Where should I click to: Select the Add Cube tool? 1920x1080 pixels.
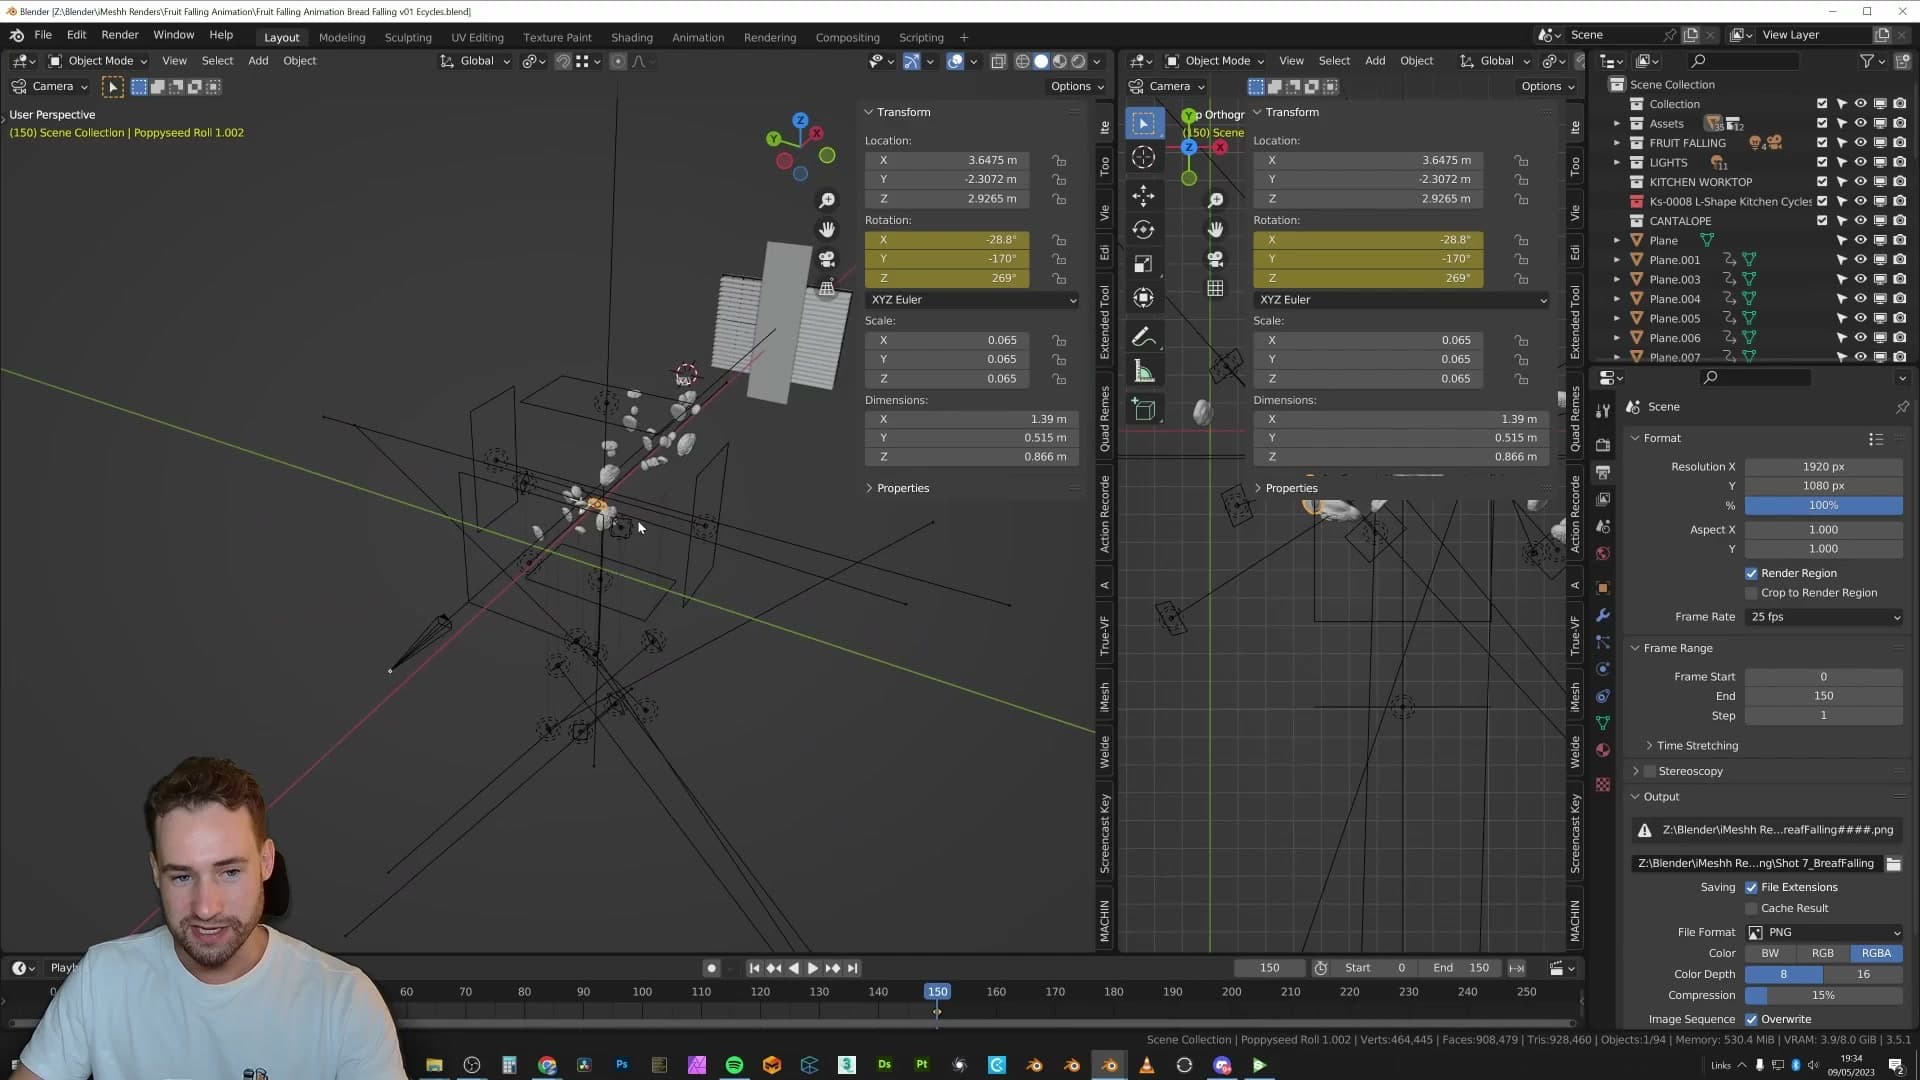click(x=1143, y=409)
